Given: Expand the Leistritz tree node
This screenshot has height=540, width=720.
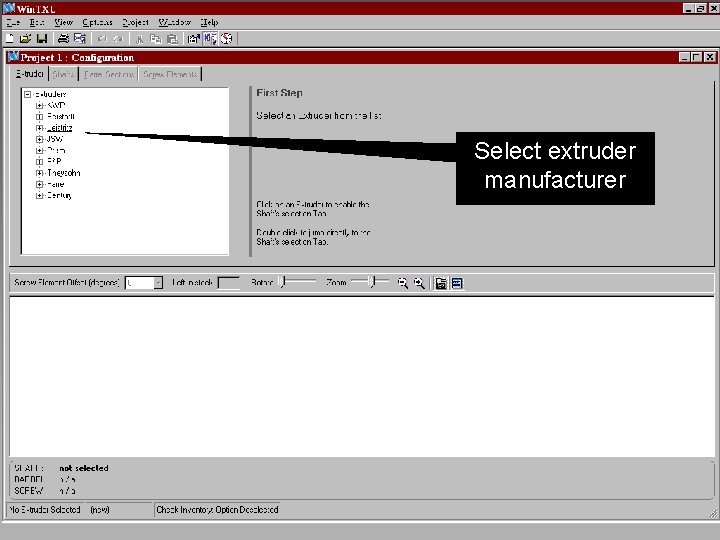Looking at the screenshot, I should coord(39,128).
